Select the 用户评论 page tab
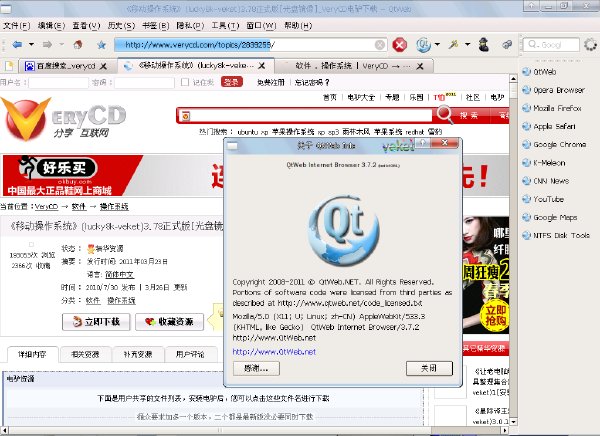This screenshot has height=436, width=600. tap(191, 354)
